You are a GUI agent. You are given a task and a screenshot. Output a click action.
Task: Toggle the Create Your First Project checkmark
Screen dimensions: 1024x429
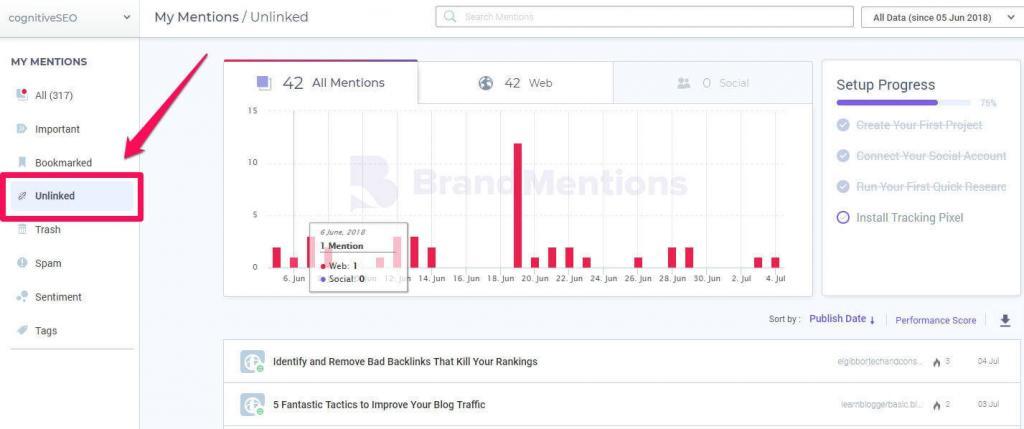(843, 125)
